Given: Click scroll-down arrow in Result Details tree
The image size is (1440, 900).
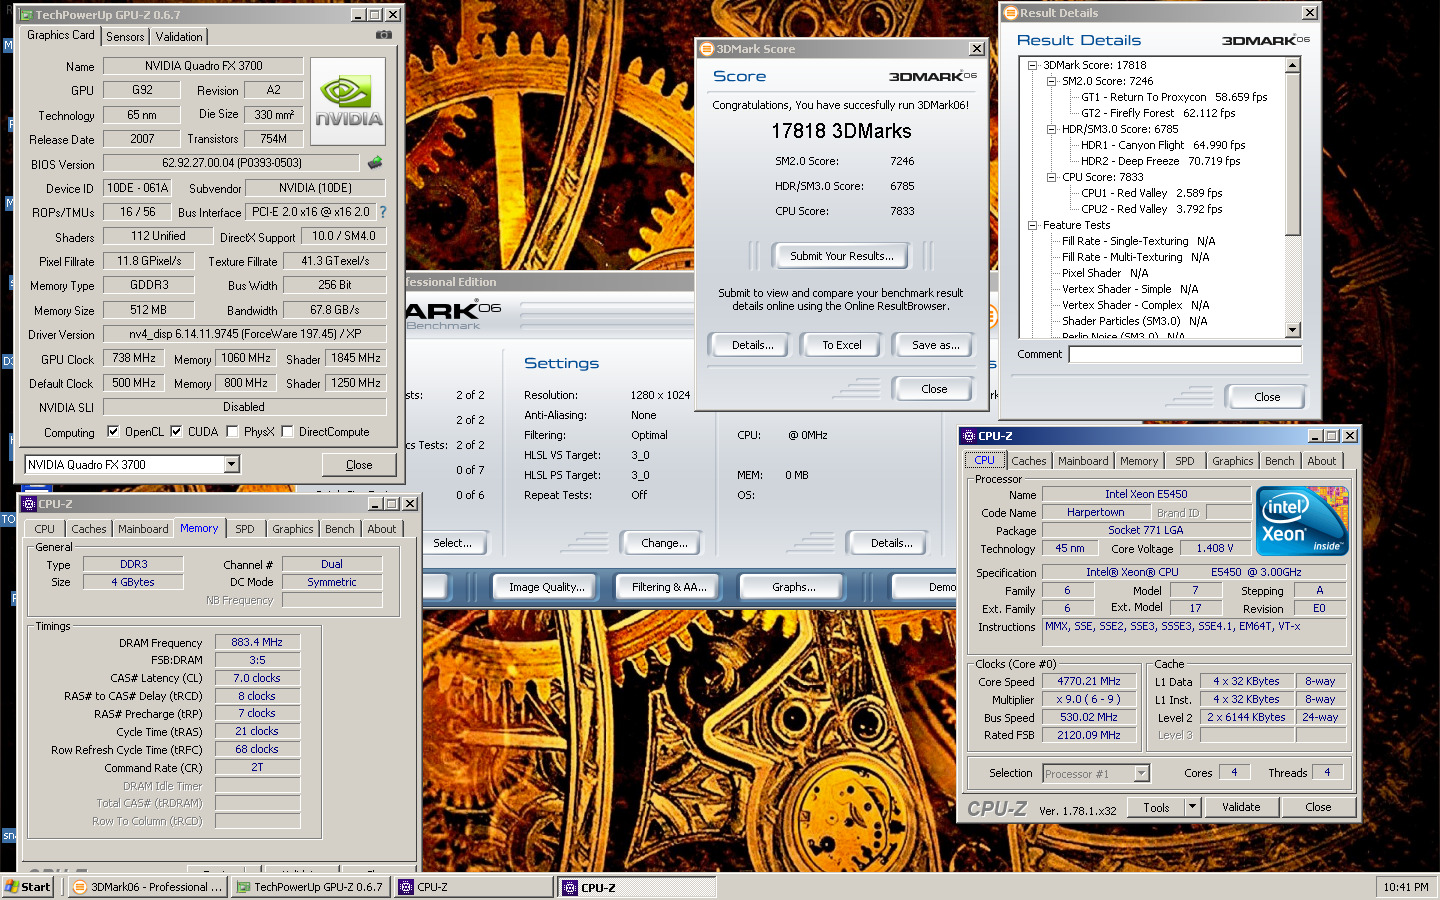Looking at the screenshot, I should pos(1292,330).
